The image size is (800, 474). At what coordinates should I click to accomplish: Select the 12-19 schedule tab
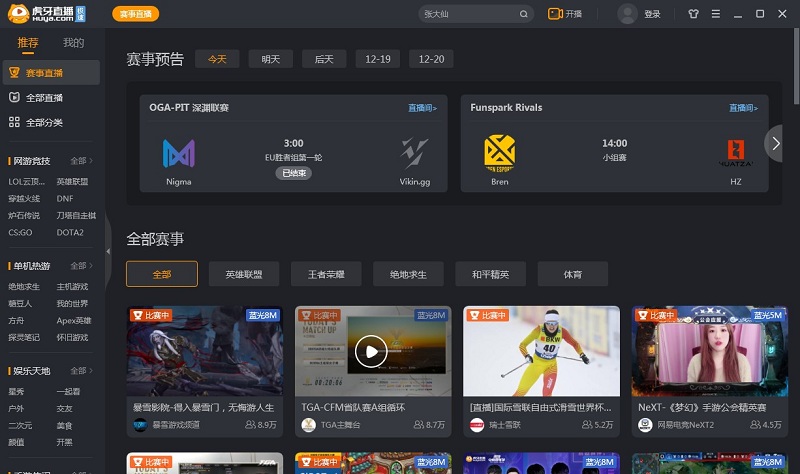378,59
